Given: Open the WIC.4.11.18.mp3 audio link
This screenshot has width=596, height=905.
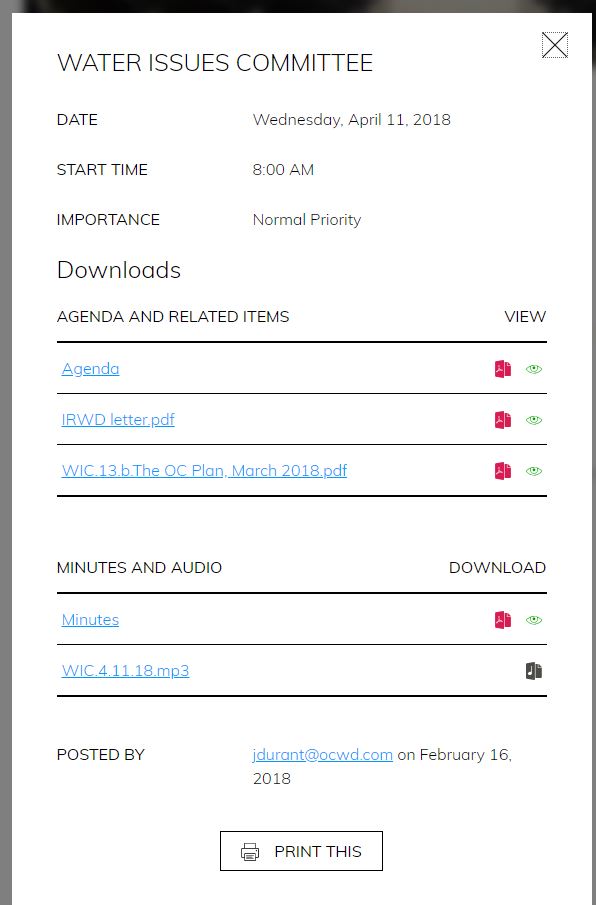Looking at the screenshot, I should click(x=125, y=671).
